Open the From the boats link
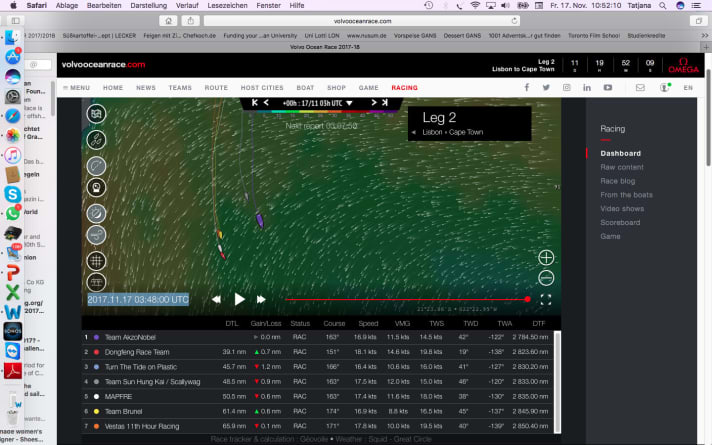Image resolution: width=712 pixels, height=445 pixels. 626,195
